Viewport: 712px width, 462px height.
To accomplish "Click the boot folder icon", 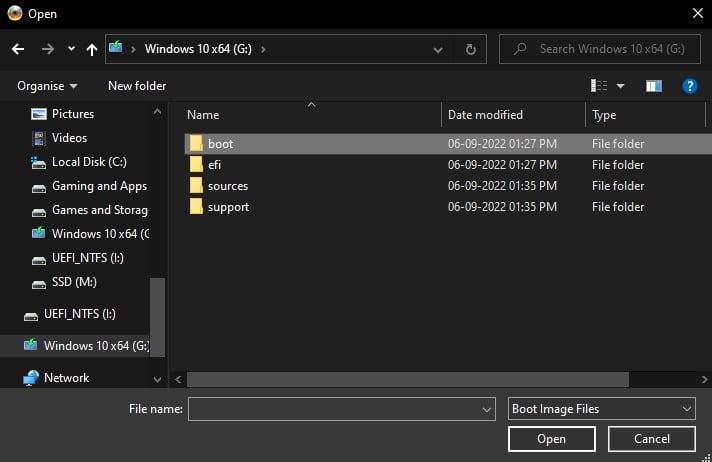I will pos(196,143).
